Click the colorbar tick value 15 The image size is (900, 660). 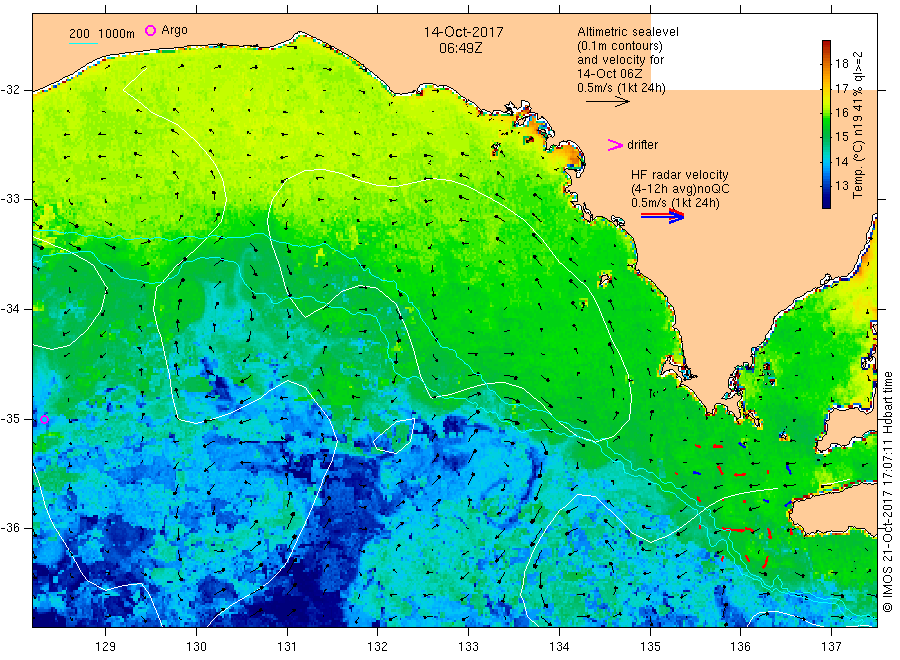pos(841,137)
